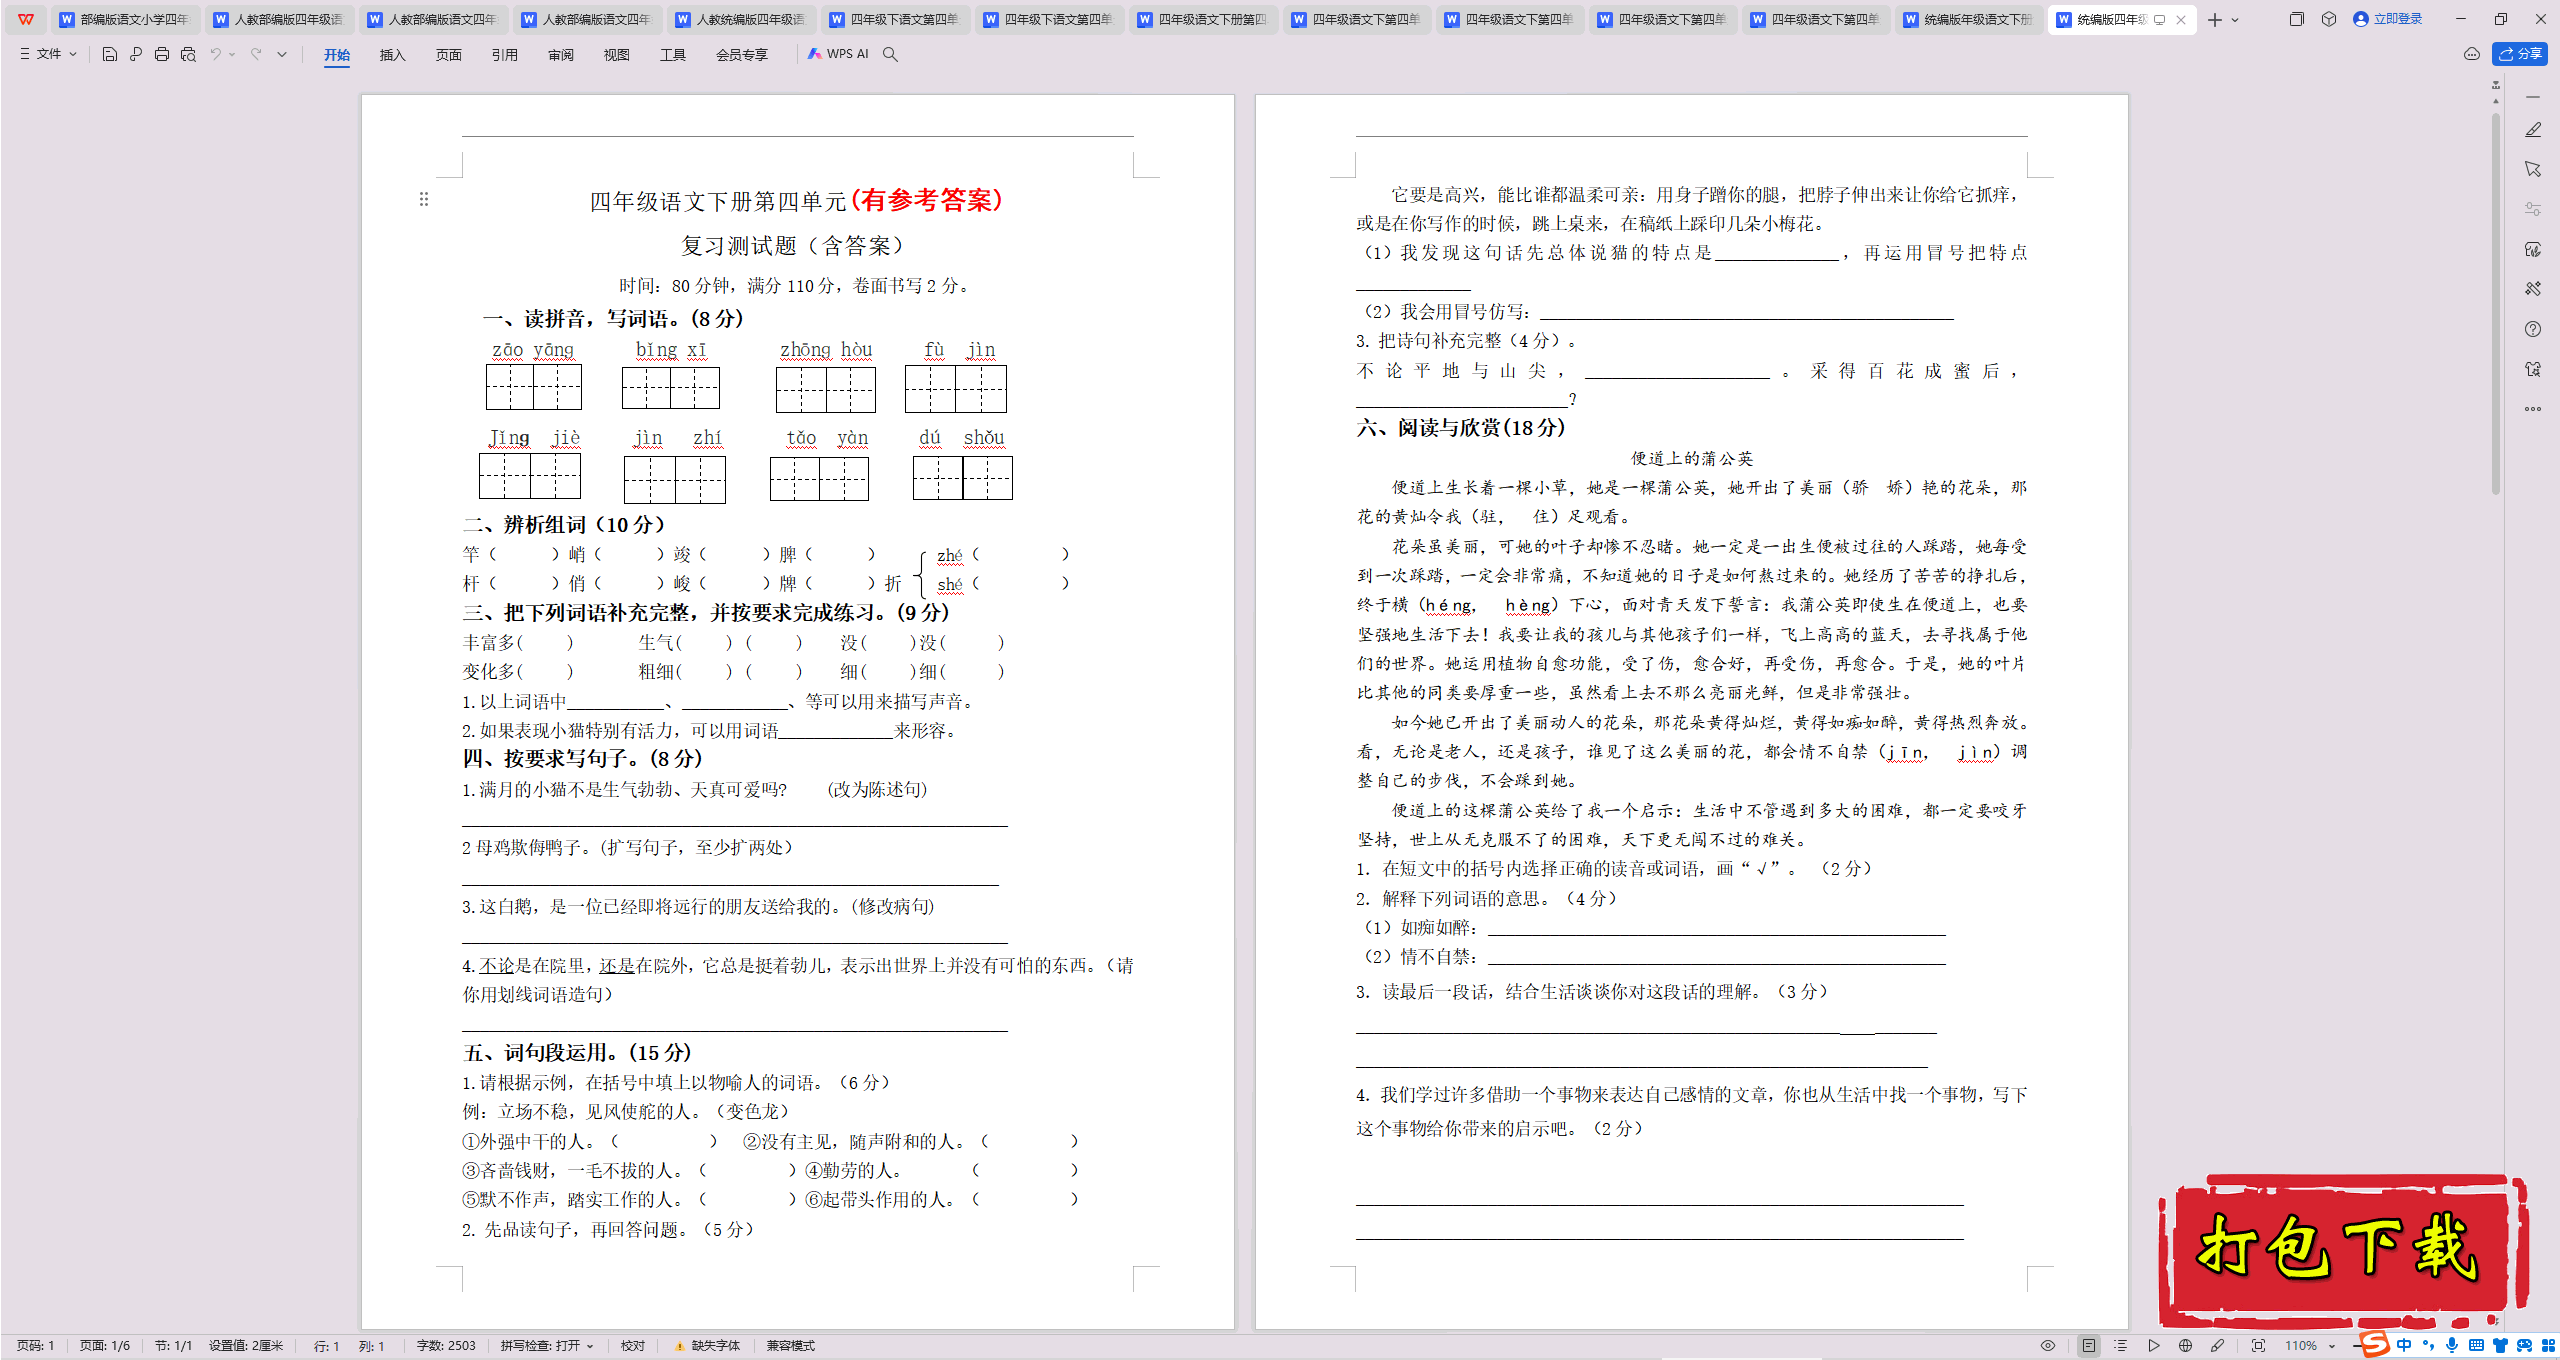Switch to the 部编版语文小学四年 document tab
Screen dimensions: 2560x1360
coord(124,19)
